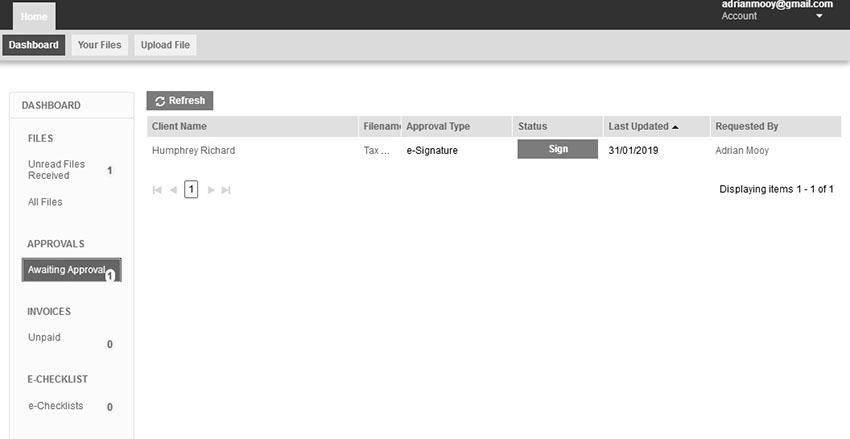Go to next page arrow in pager
Image resolution: width=850 pixels, height=439 pixels.
pos(210,190)
